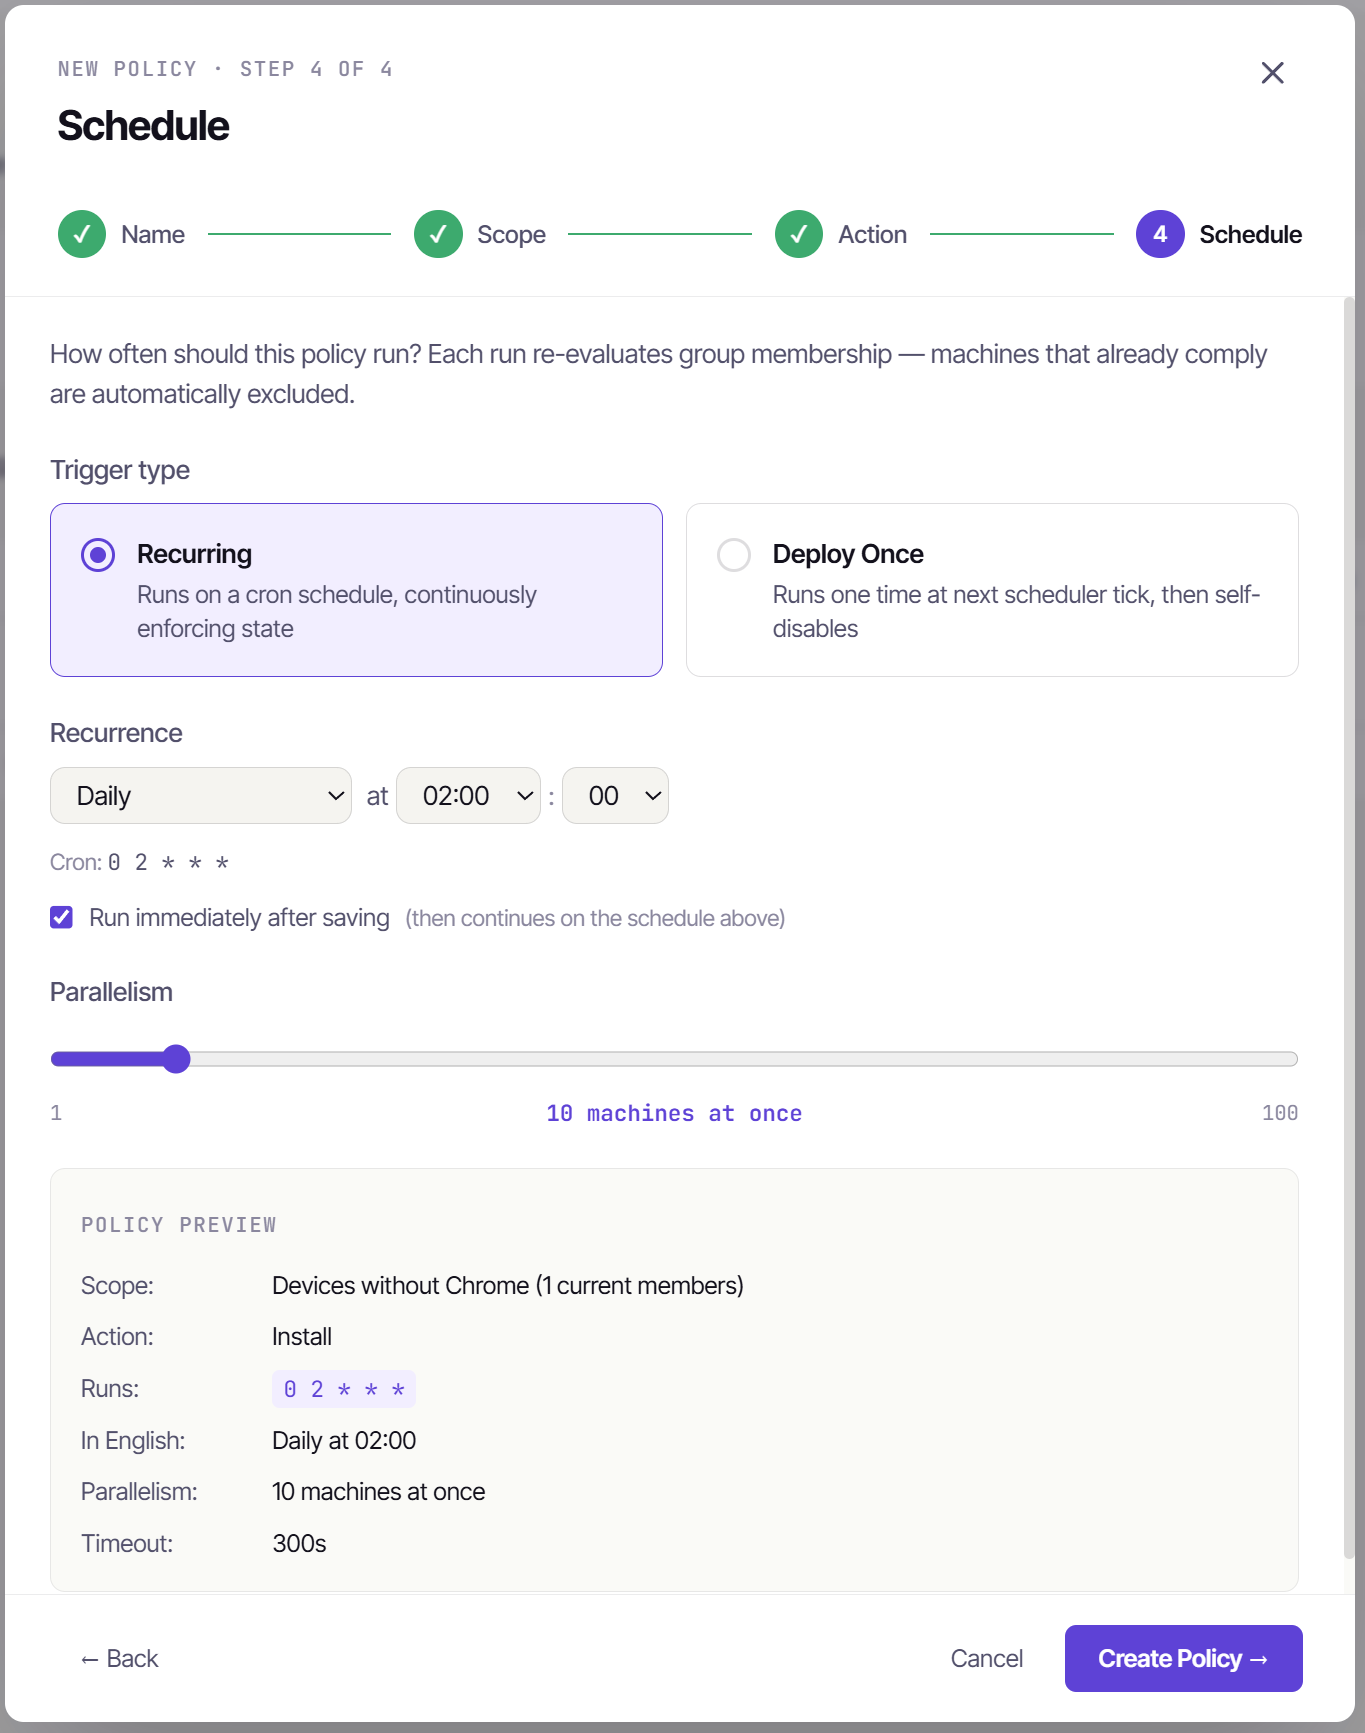Open the Daily recurrence dropdown
This screenshot has width=1365, height=1733.
click(x=201, y=796)
